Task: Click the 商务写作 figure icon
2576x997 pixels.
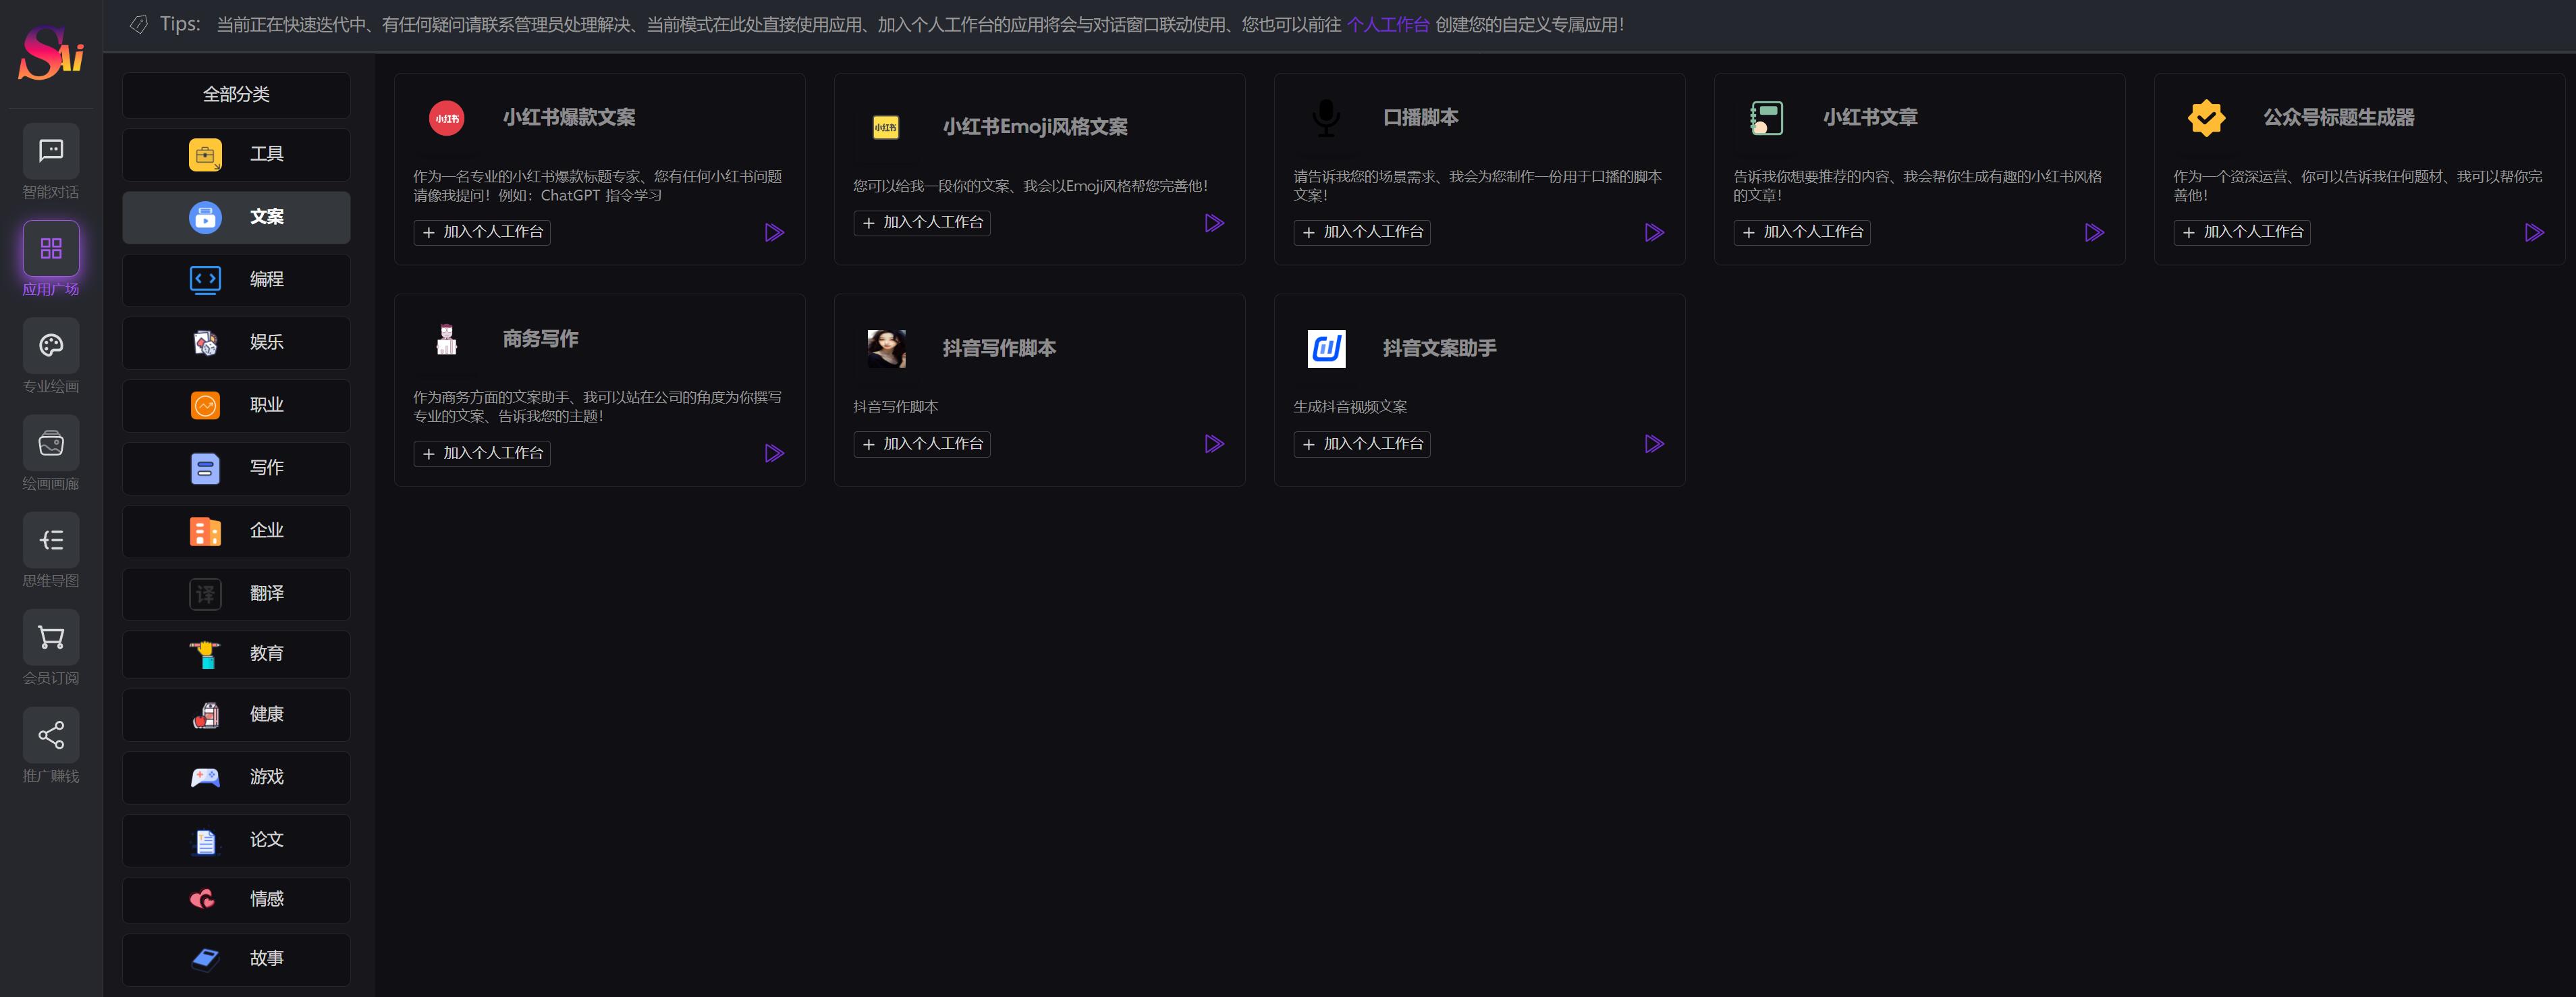Action: point(446,339)
